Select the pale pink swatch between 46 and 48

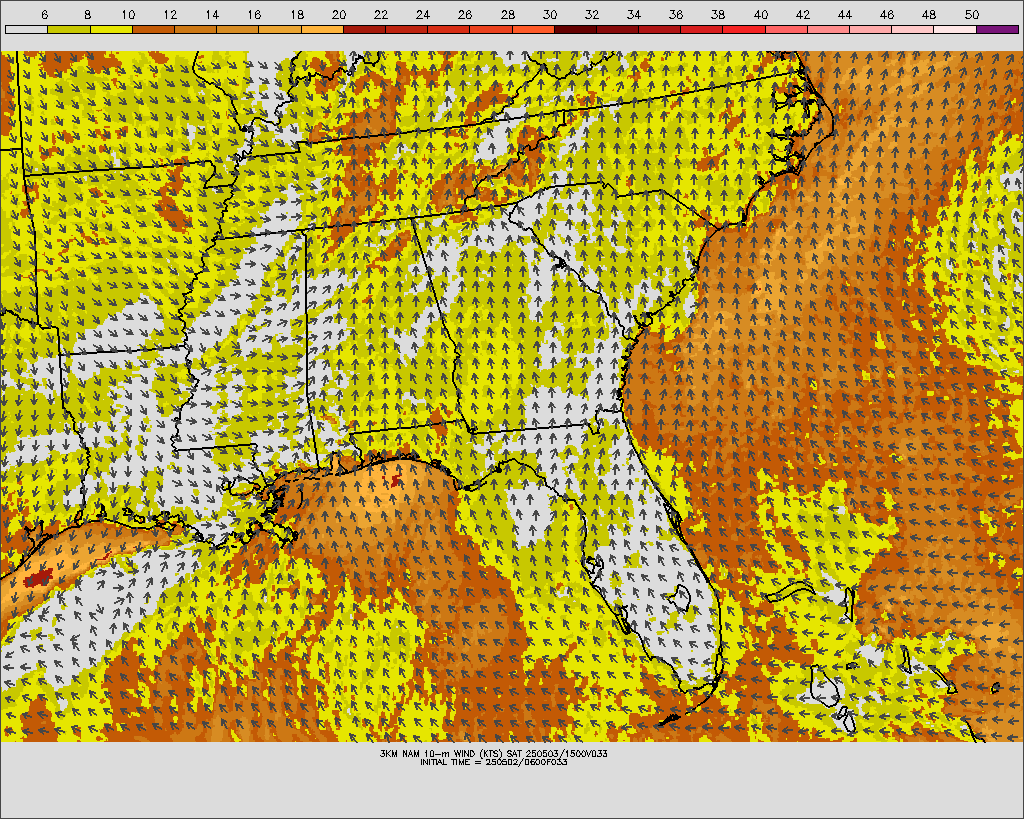click(x=913, y=29)
